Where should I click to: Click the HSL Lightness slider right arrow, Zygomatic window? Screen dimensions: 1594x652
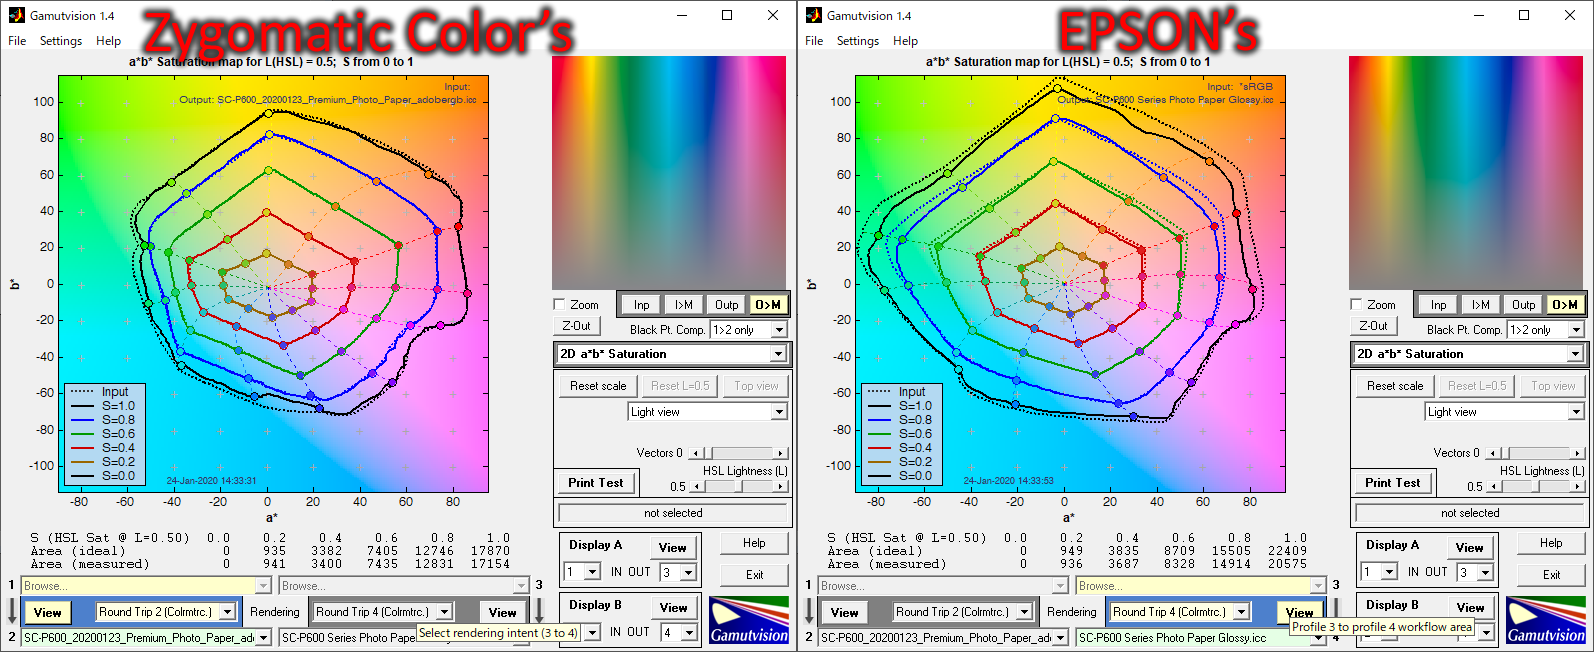(781, 486)
